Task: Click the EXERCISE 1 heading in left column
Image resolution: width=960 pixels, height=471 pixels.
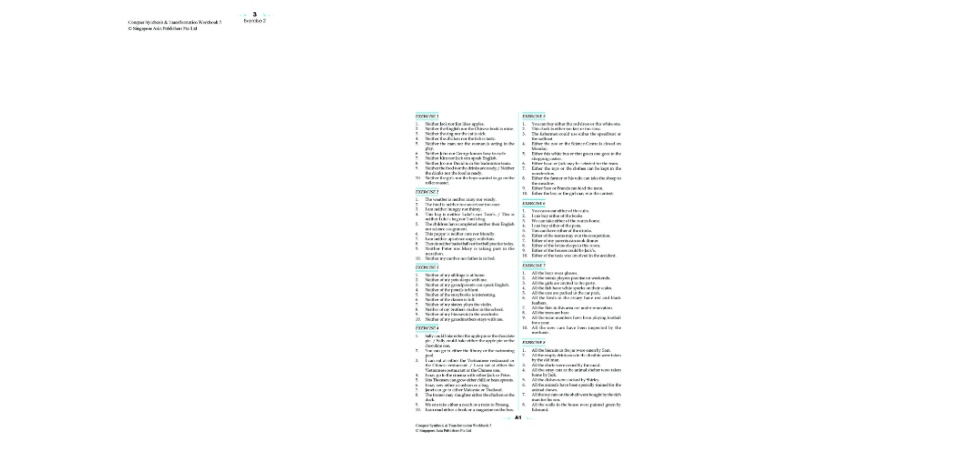Action: pos(427,116)
